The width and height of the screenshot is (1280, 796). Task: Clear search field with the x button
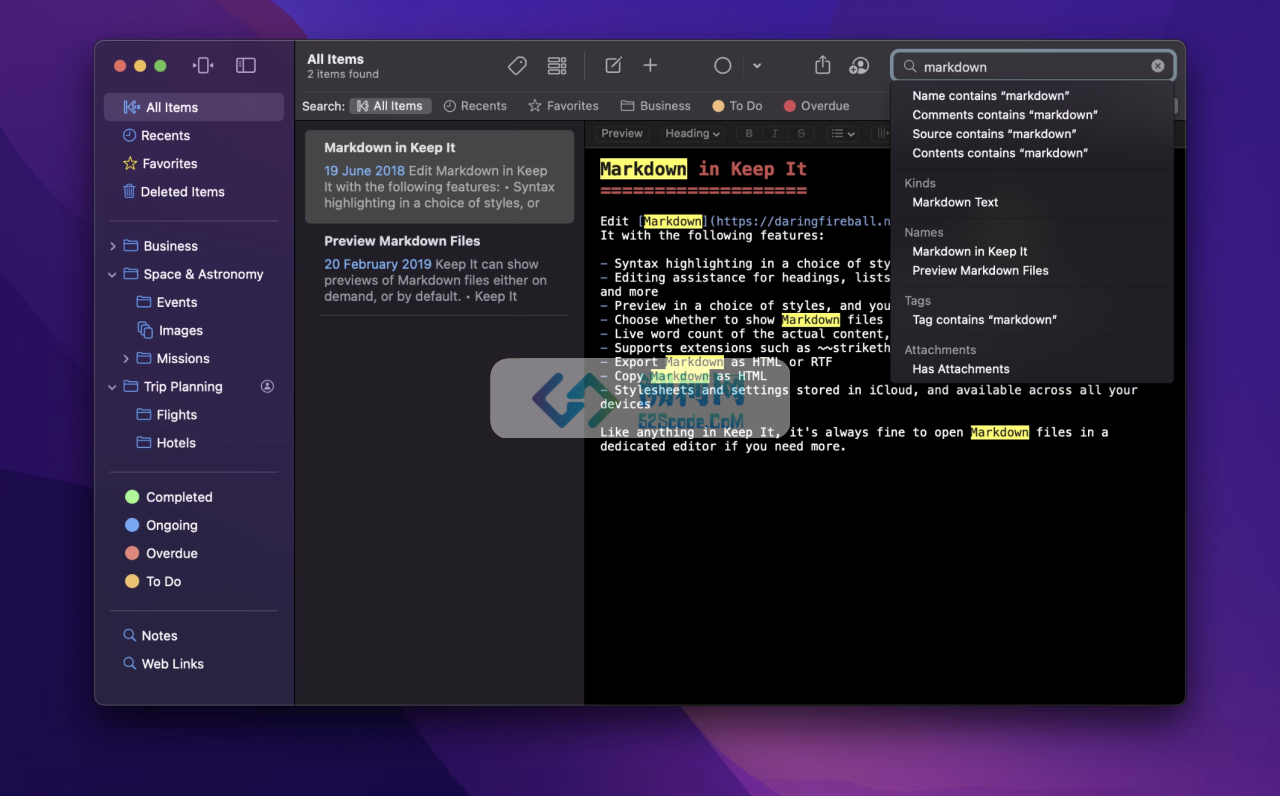(1158, 66)
